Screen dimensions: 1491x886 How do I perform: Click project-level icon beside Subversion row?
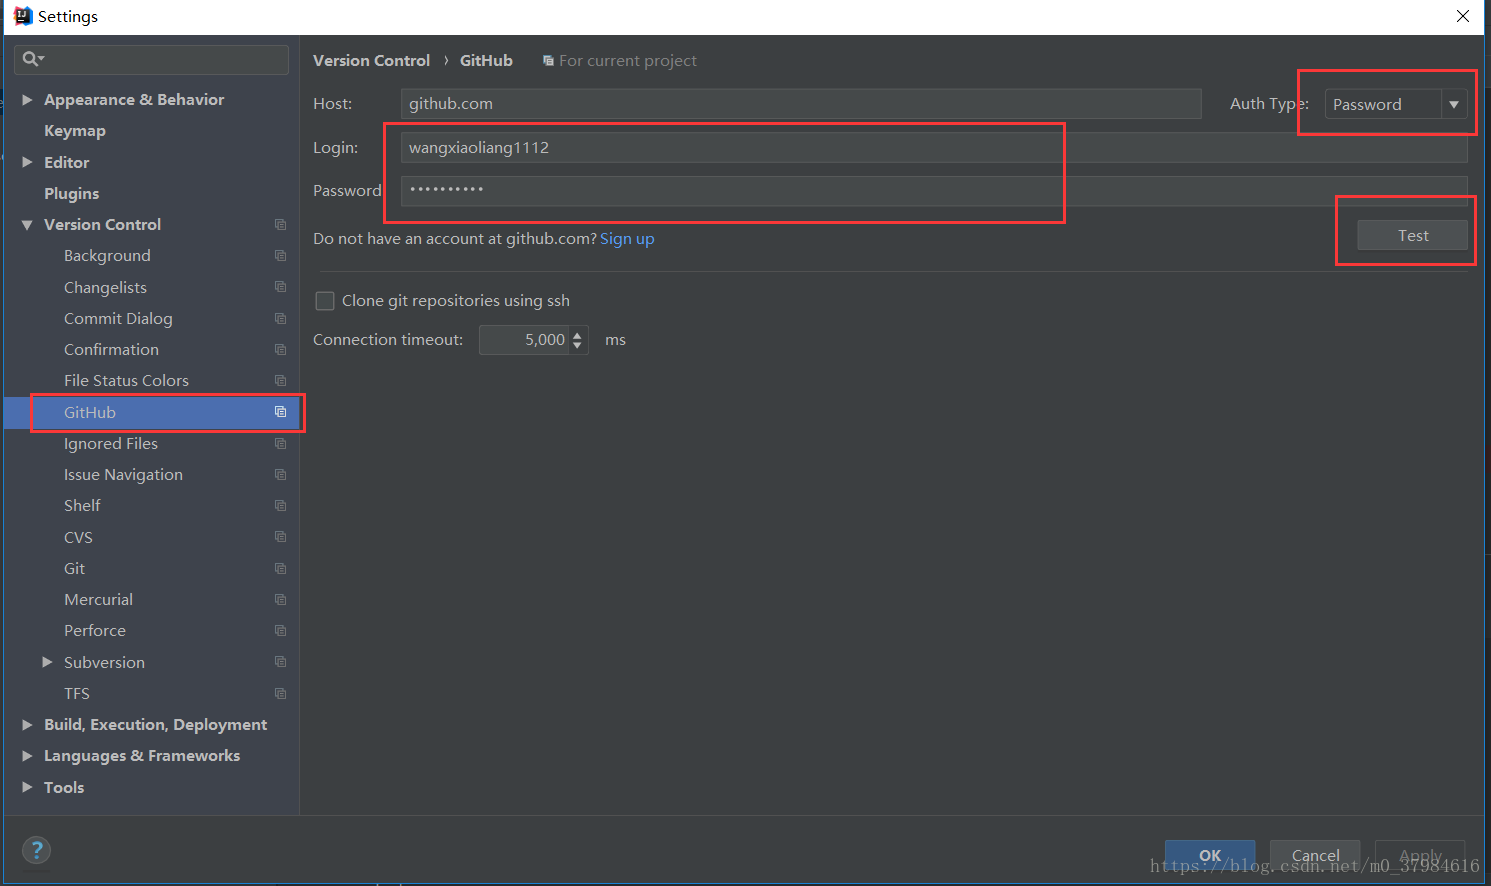(280, 662)
